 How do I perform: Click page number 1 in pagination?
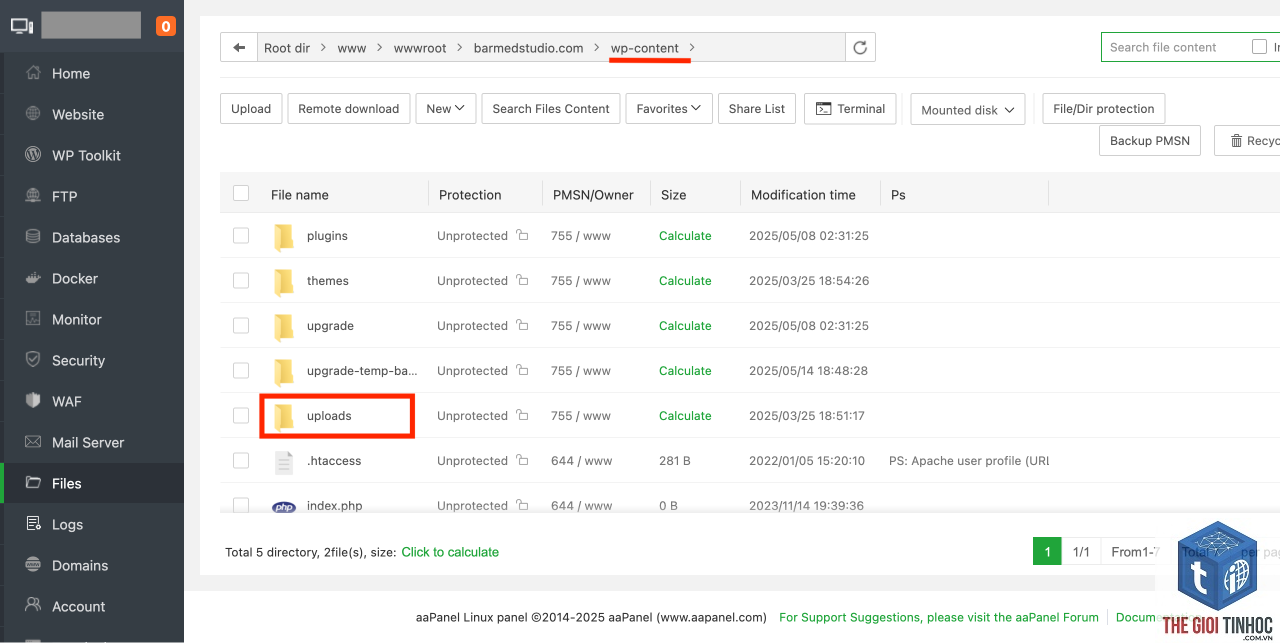coord(1047,552)
